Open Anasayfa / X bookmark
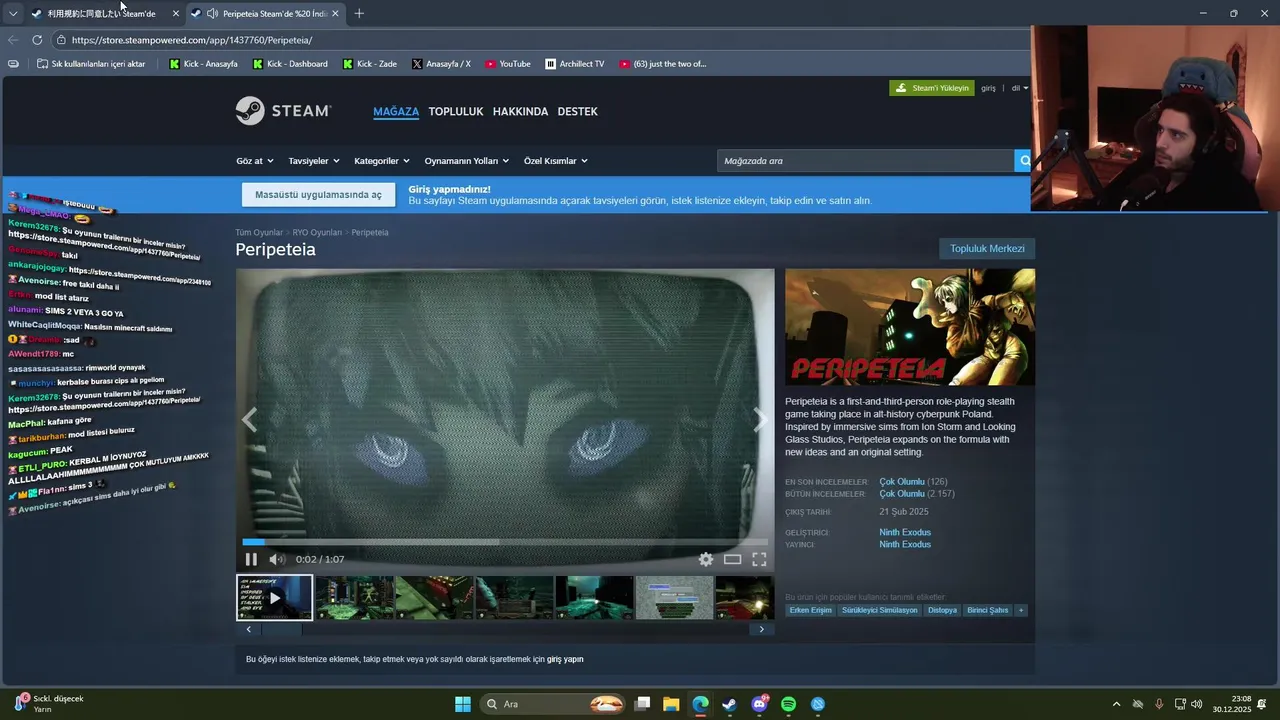The image size is (1280, 720). pos(441,64)
